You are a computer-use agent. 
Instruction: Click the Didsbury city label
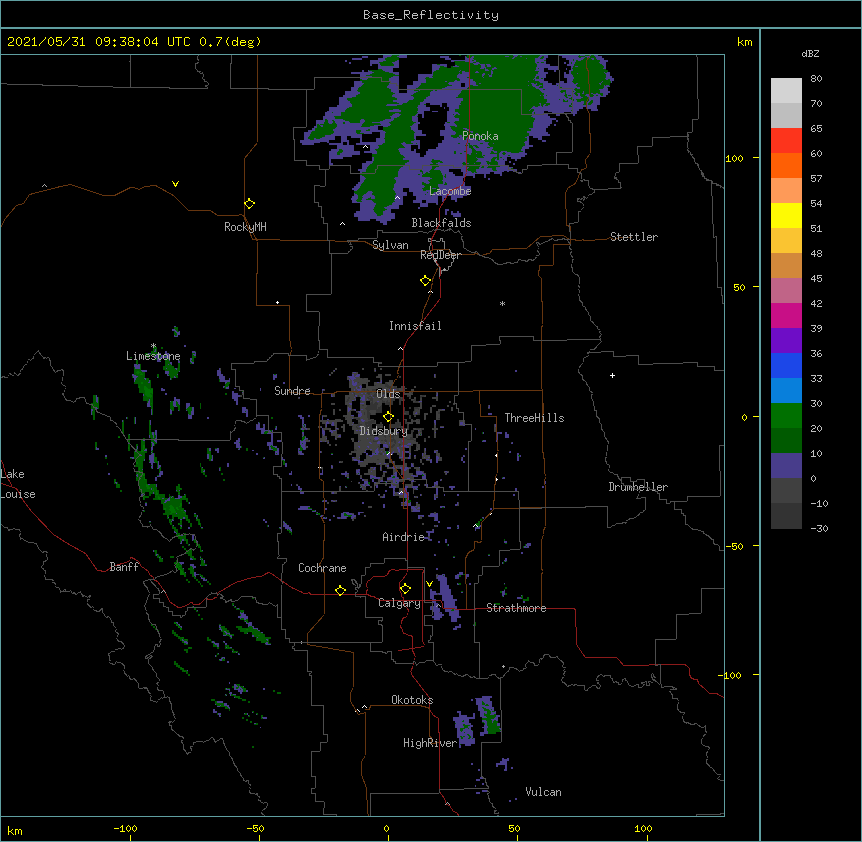[383, 431]
